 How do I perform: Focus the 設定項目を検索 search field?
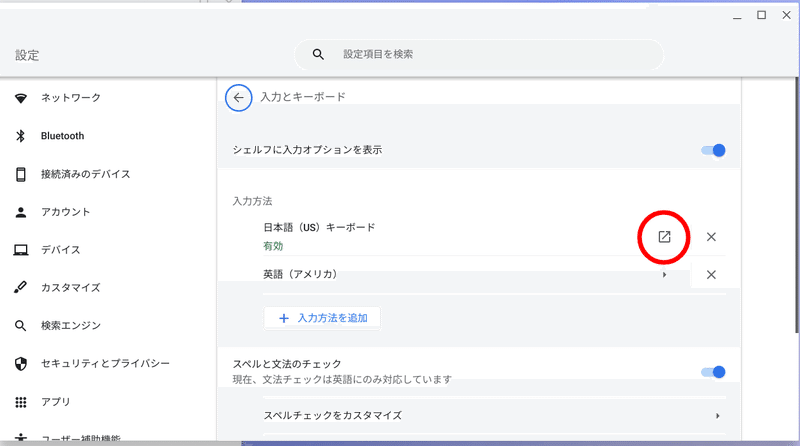[x=479, y=54]
